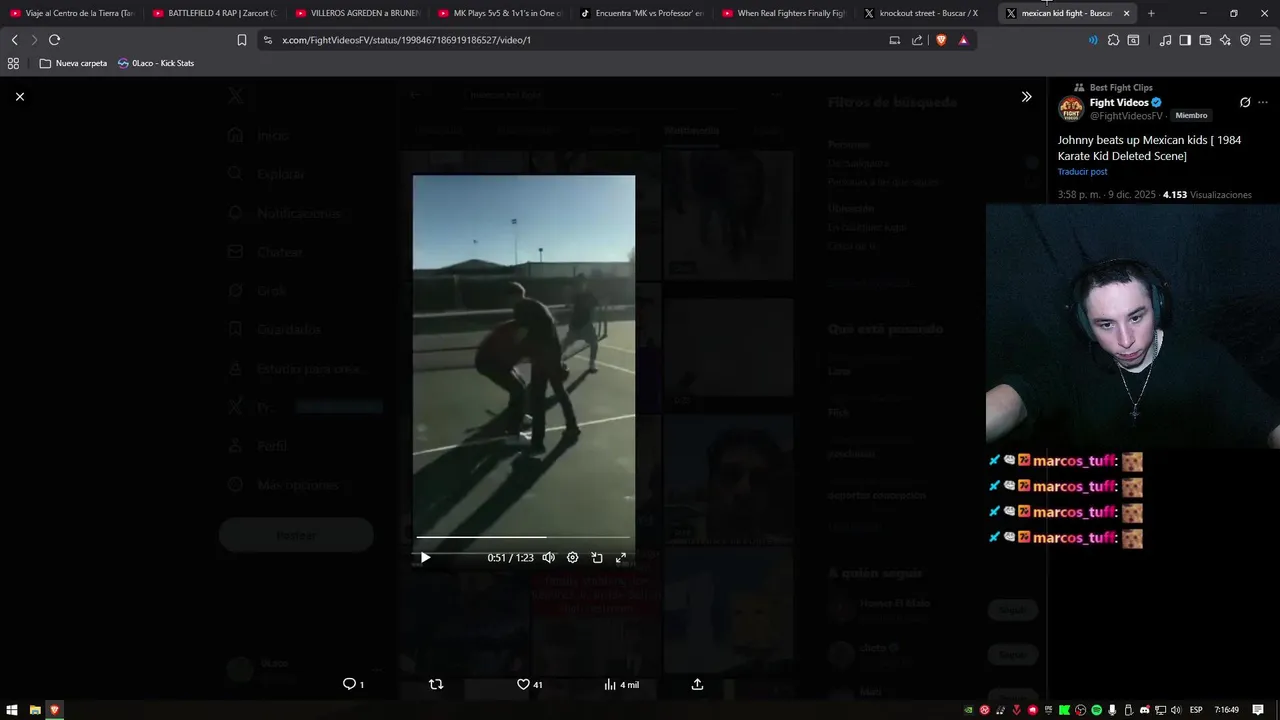The image size is (1280, 720).
Task: Open Nueva carpeta bookmarks folder
Action: (x=73, y=63)
